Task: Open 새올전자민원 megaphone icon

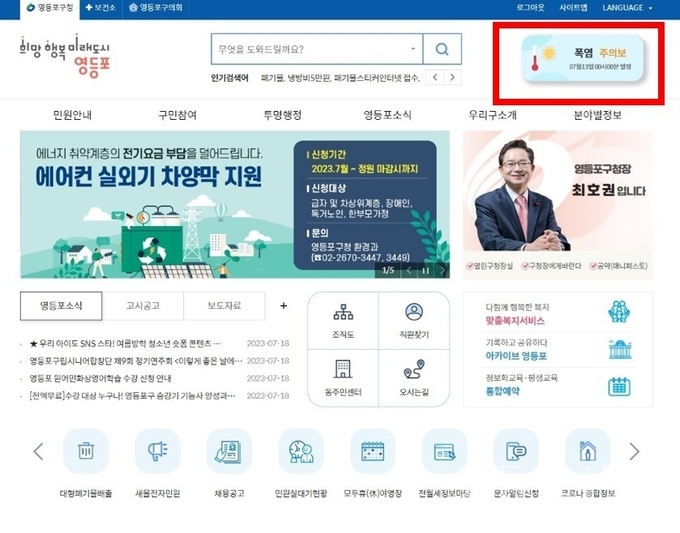Action: (x=157, y=452)
